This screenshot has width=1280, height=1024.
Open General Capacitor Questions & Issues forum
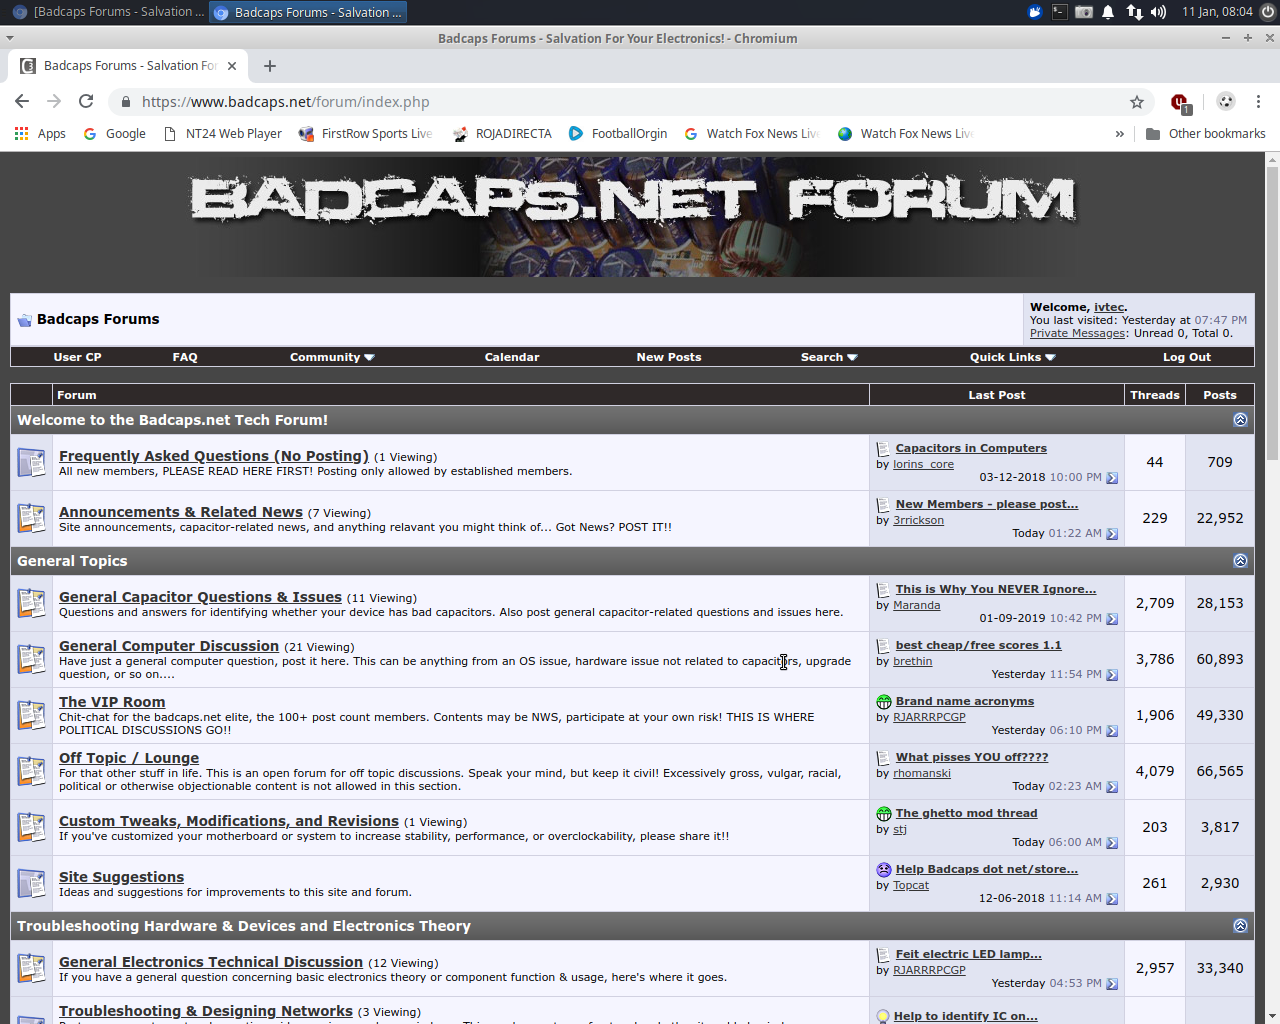point(200,597)
